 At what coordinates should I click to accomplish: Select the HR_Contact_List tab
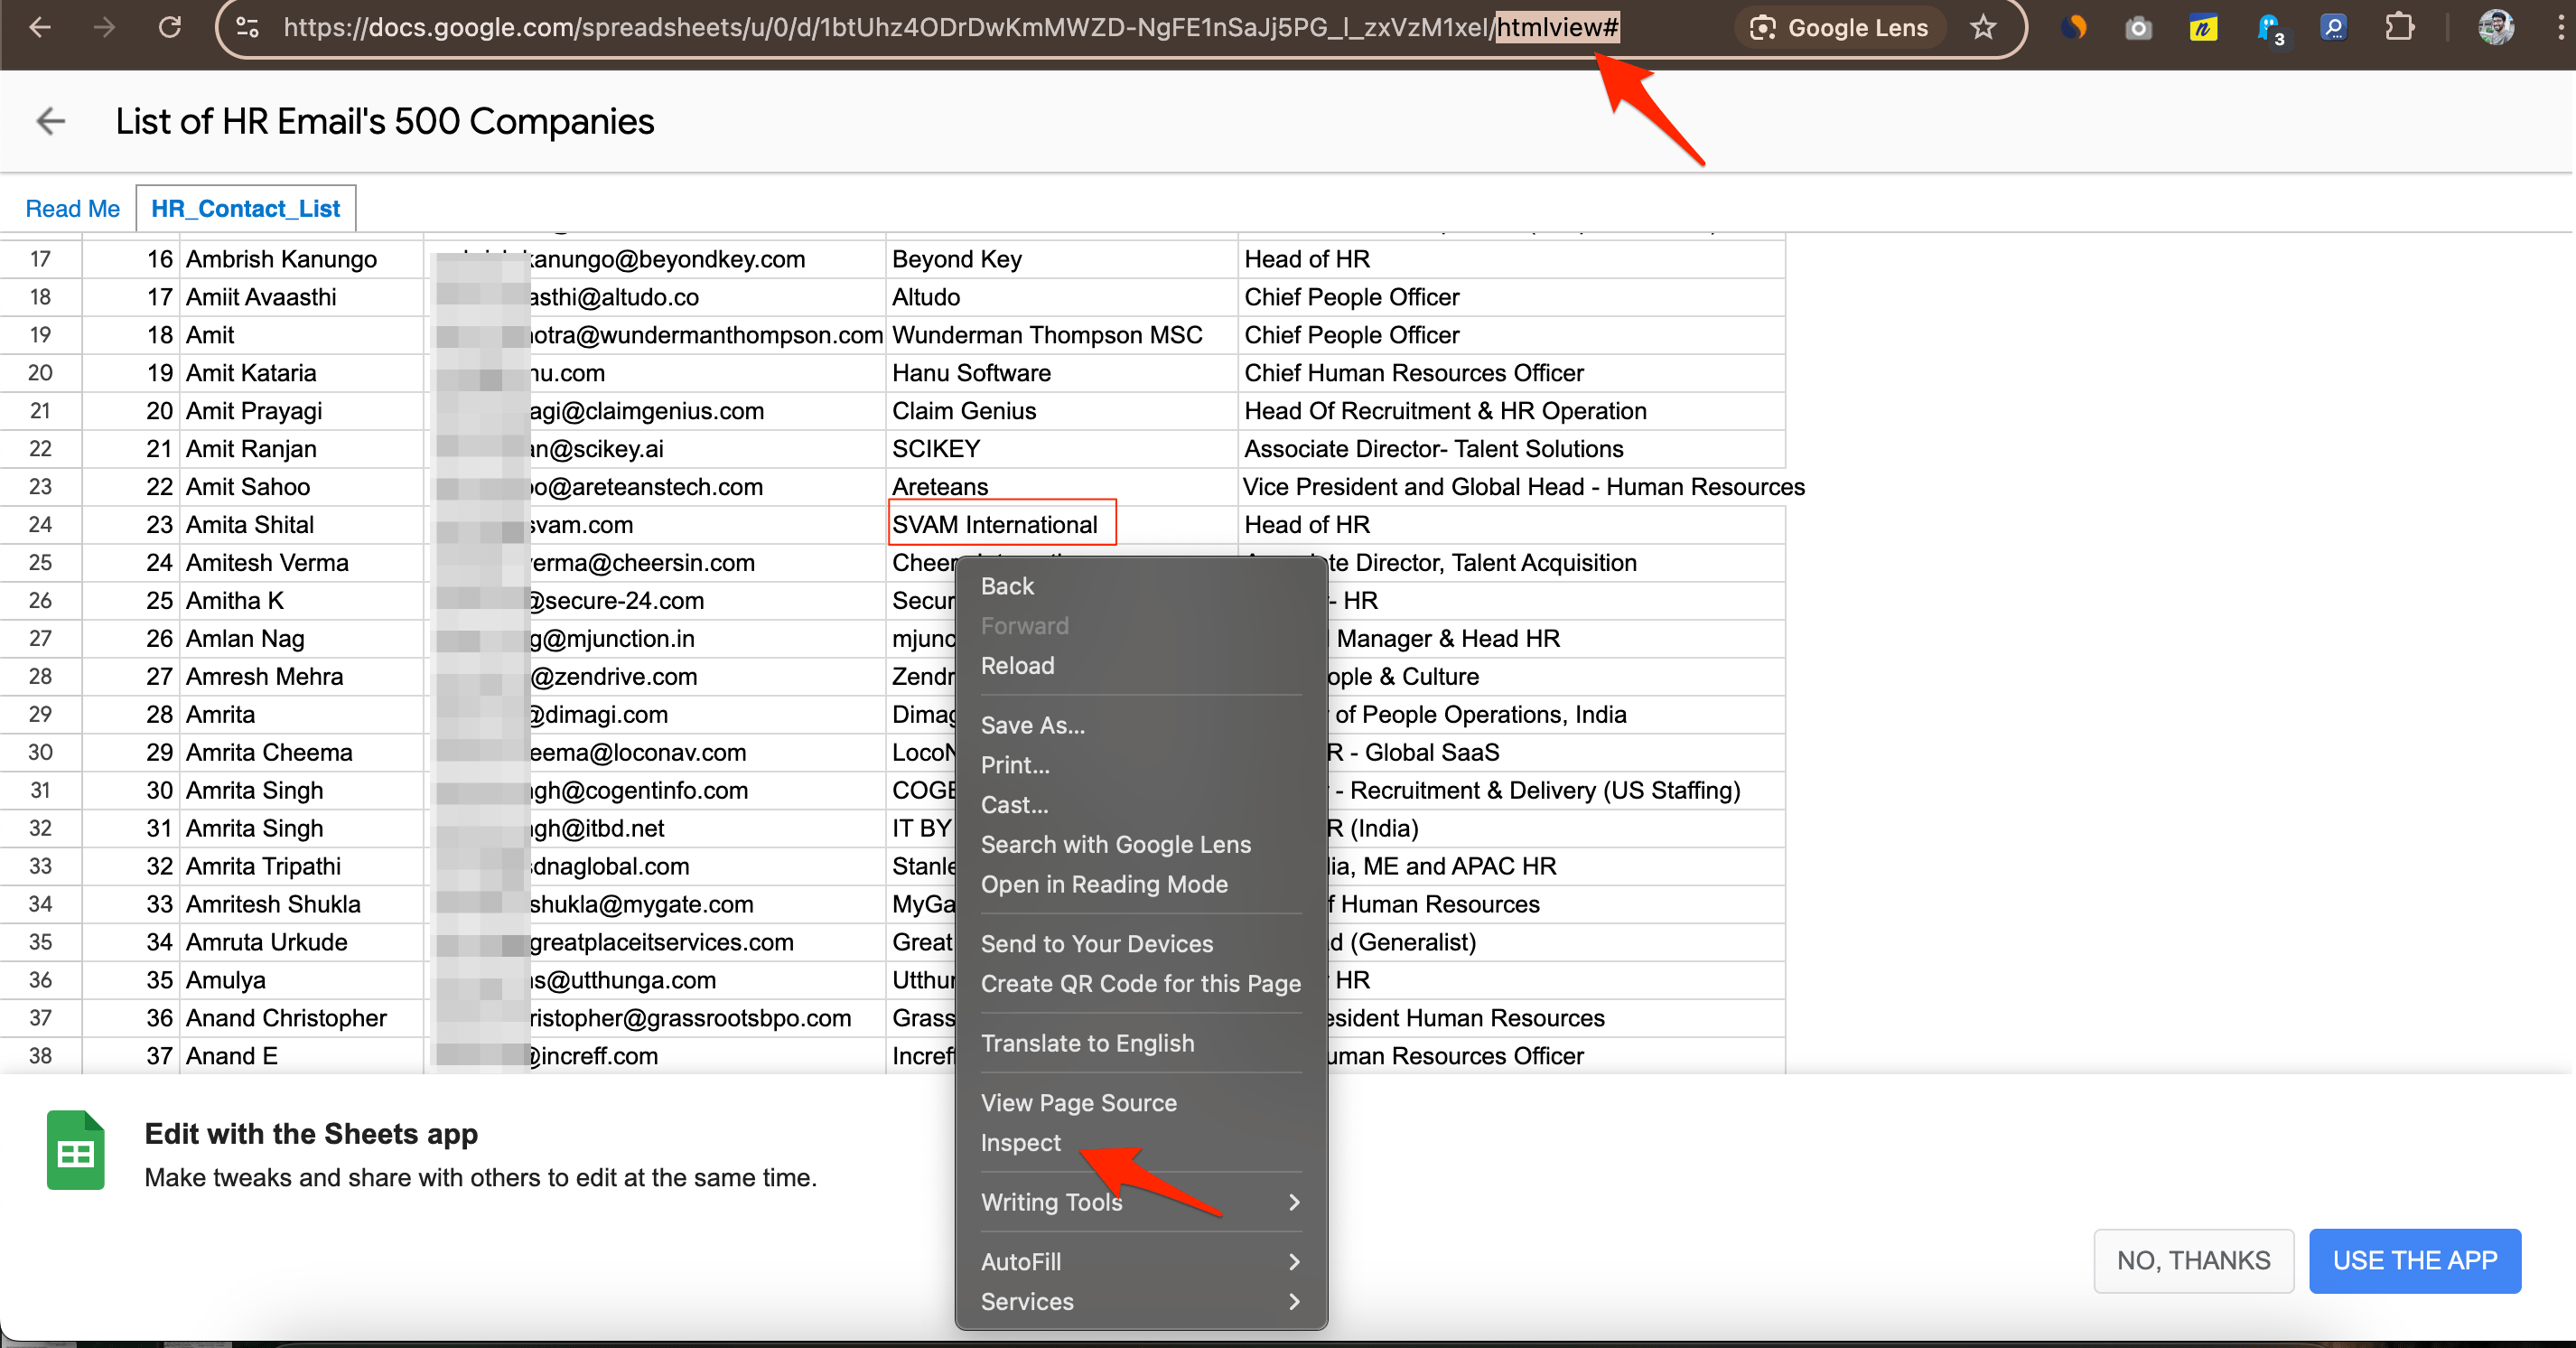[x=246, y=208]
